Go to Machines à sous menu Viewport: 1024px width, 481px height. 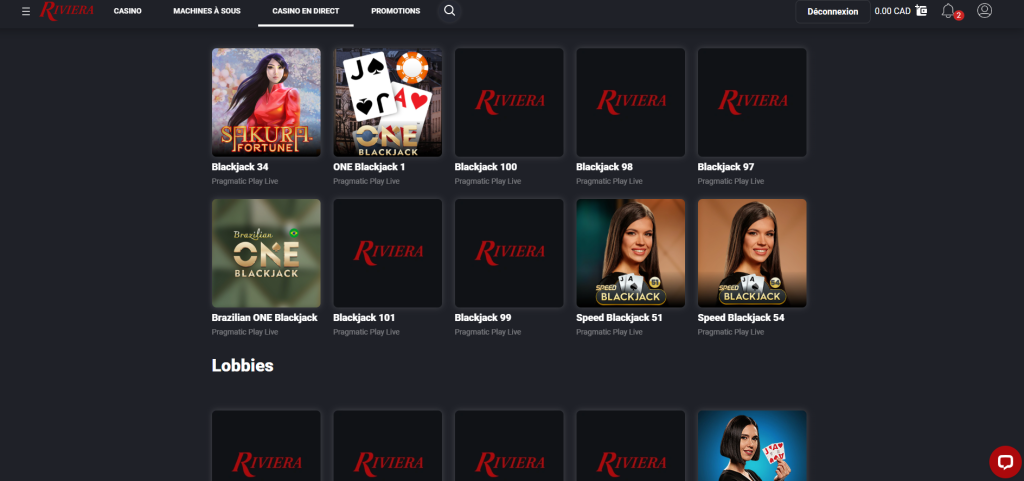[207, 11]
